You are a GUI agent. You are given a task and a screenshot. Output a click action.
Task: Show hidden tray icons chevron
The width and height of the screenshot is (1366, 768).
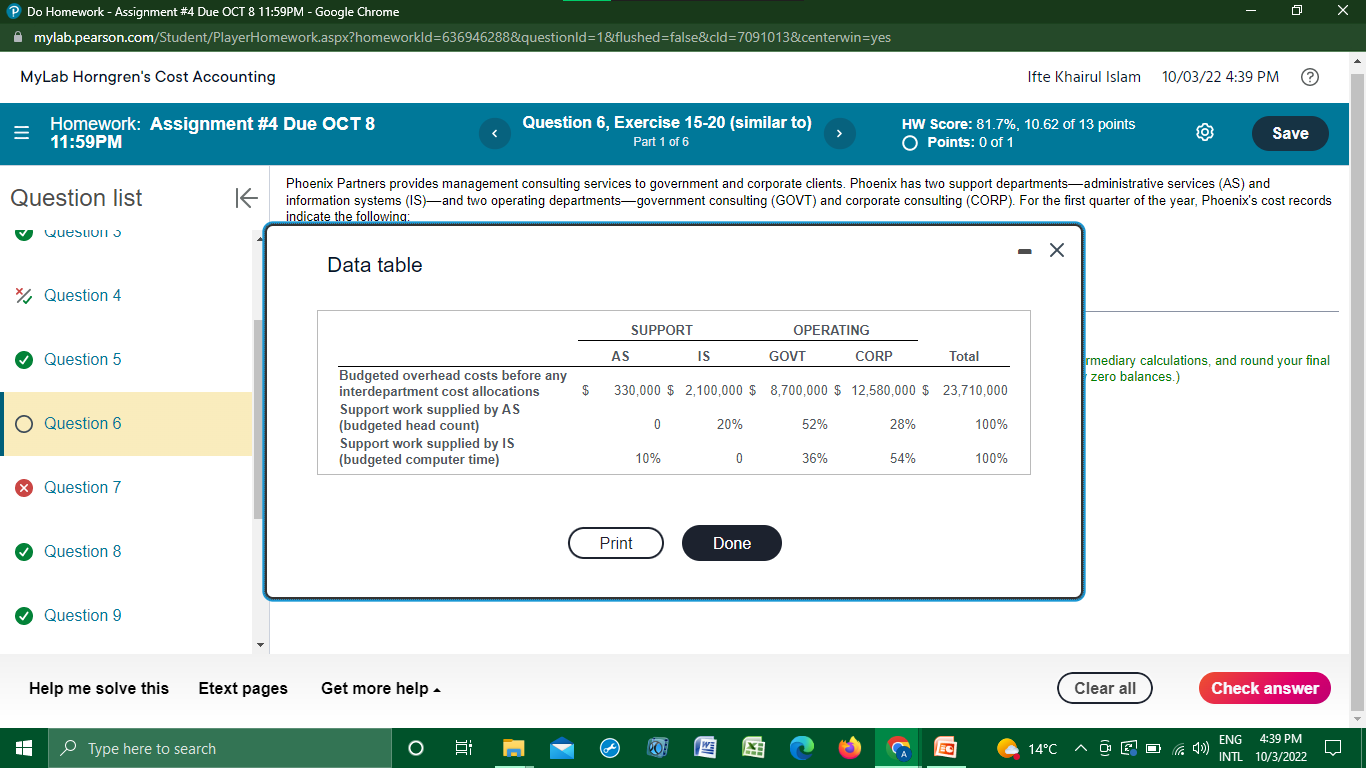1082,749
